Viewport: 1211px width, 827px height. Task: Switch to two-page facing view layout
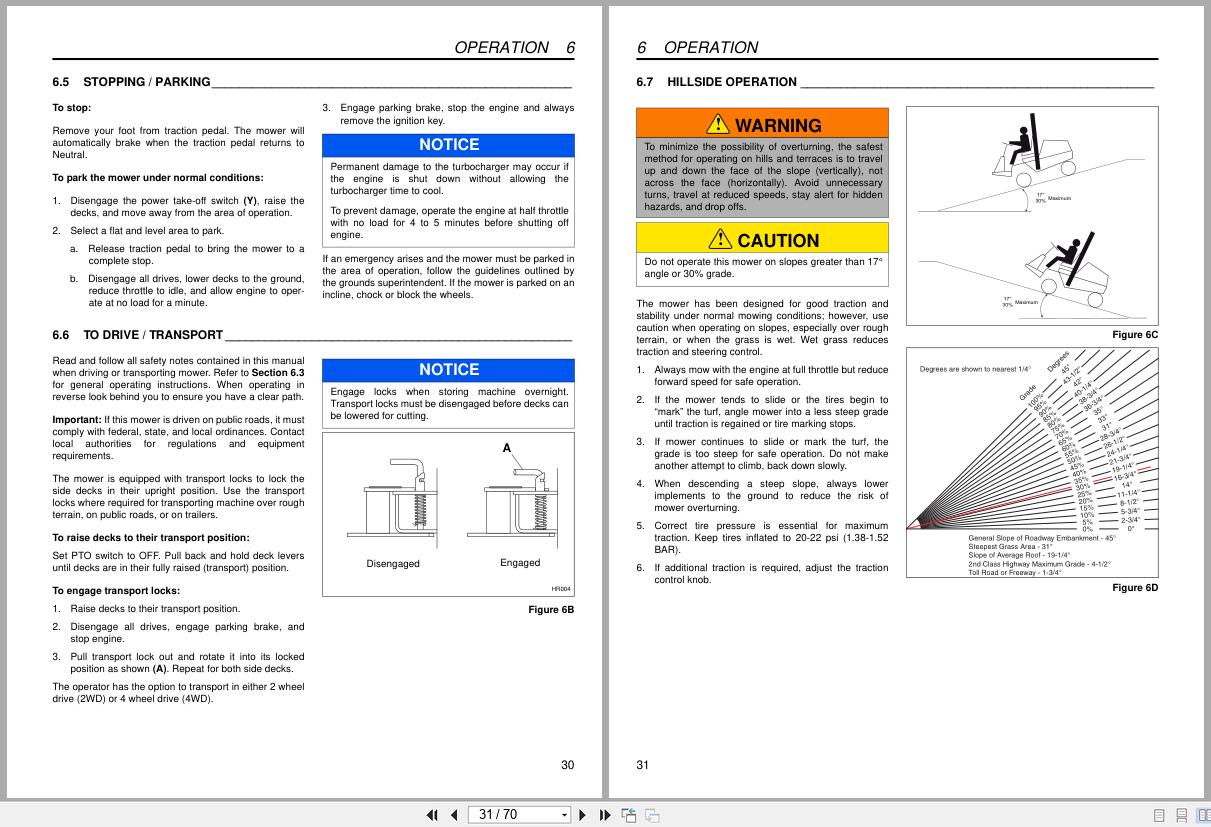point(1203,815)
